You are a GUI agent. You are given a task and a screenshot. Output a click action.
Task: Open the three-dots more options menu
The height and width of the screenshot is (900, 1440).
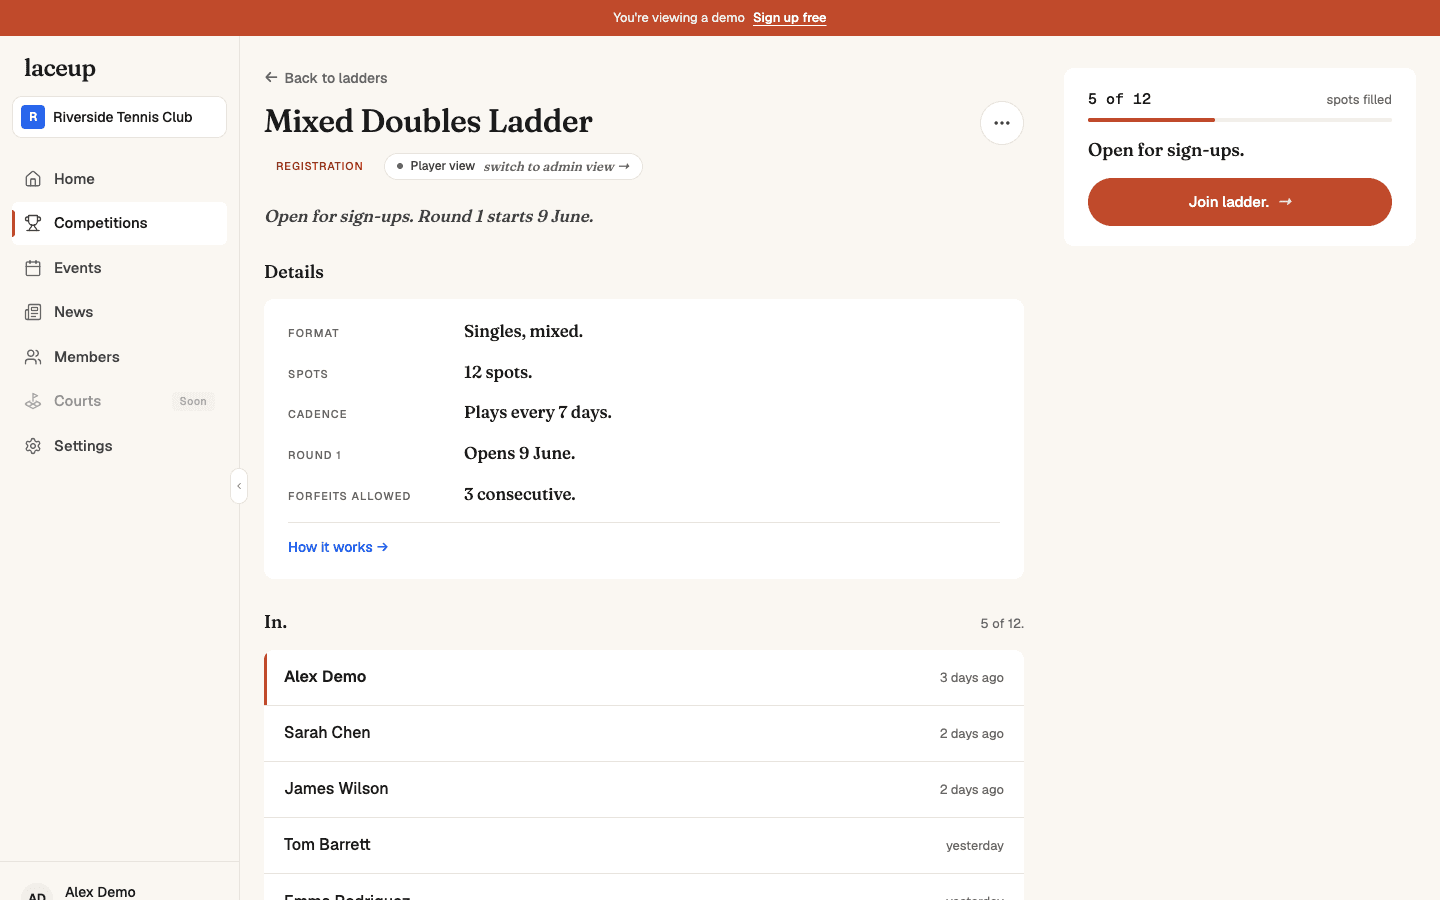pos(1002,123)
